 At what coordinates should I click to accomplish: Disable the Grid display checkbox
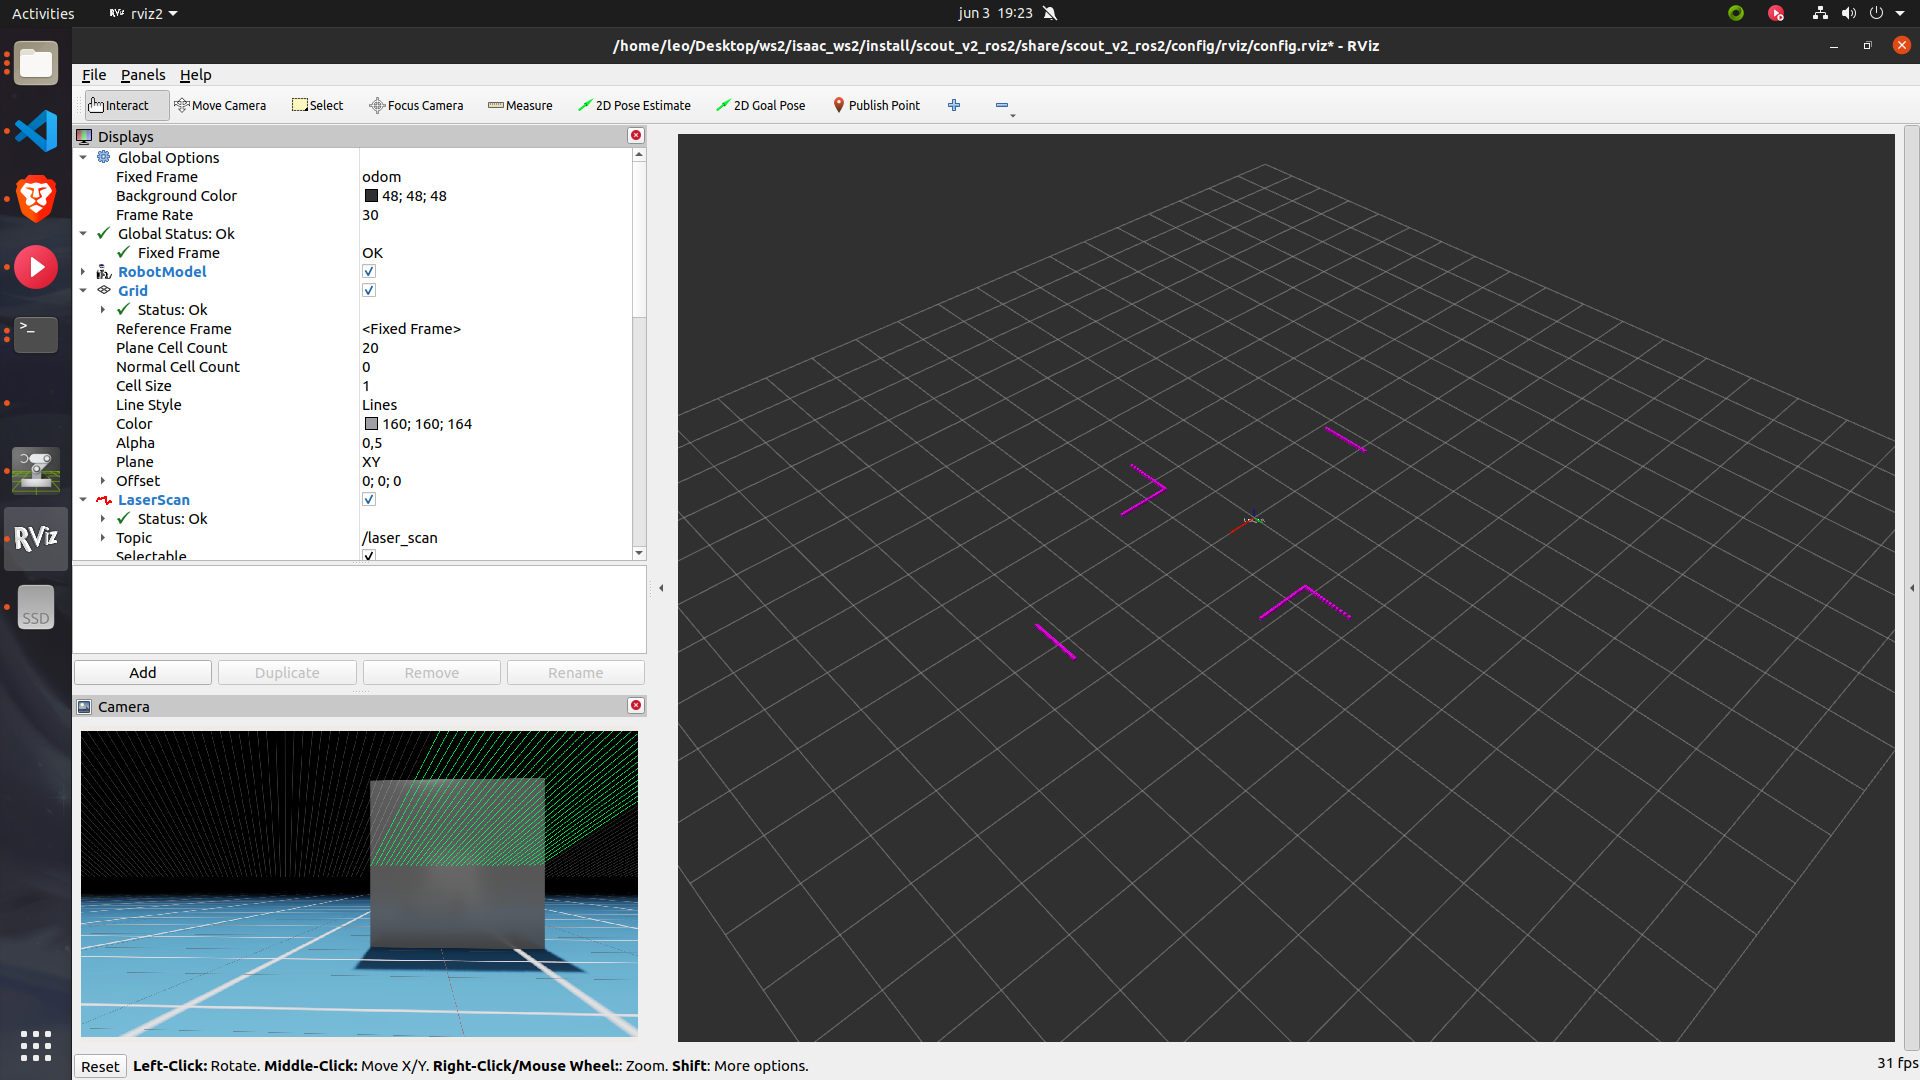(x=369, y=291)
